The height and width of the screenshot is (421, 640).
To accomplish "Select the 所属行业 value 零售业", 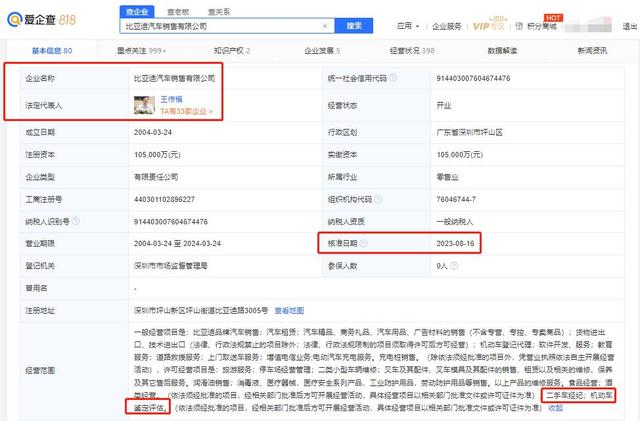I will 447,177.
